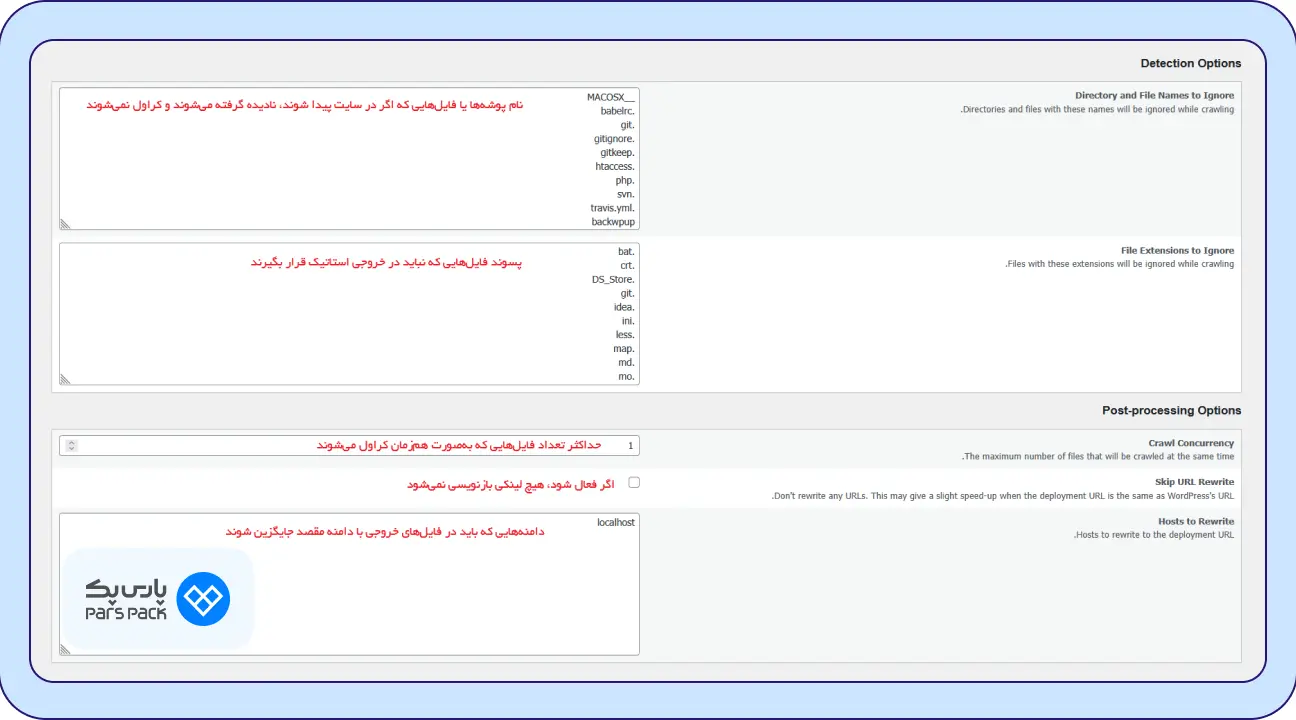Image resolution: width=1296 pixels, height=720 pixels.
Task: Select the Detection Options section heading
Action: 1190,62
